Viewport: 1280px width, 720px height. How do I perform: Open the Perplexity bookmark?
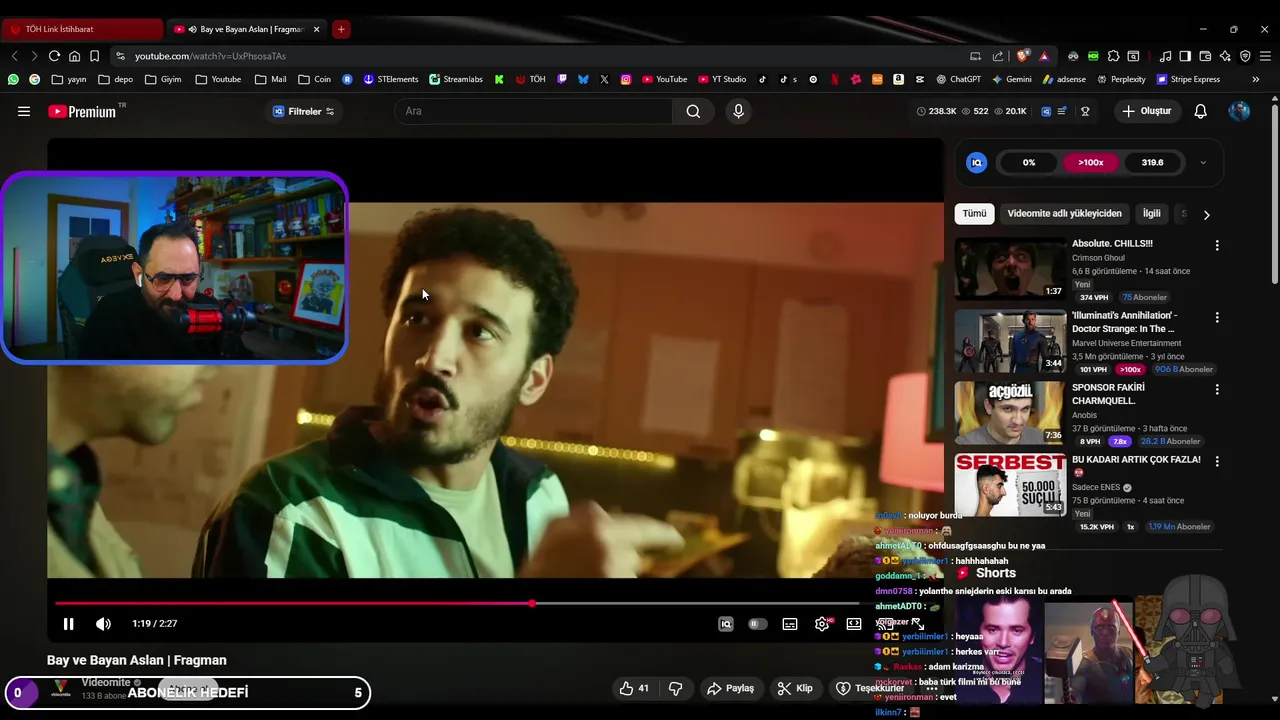click(x=1121, y=79)
